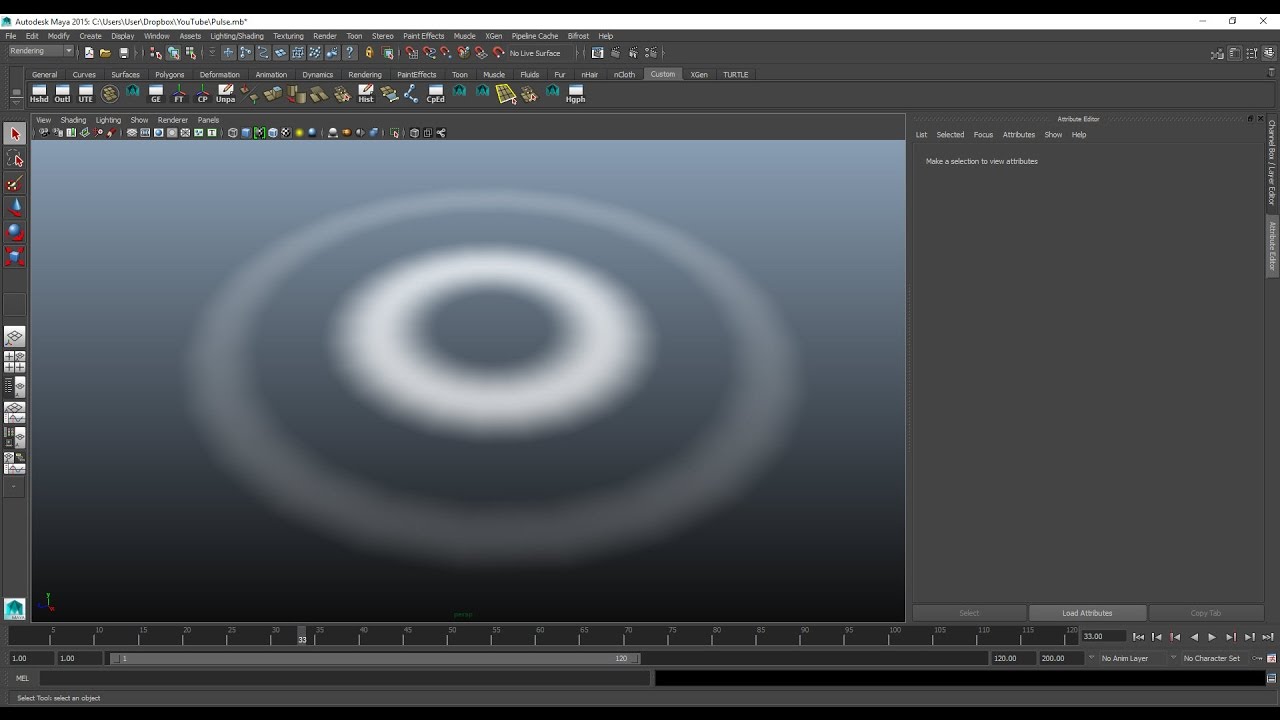Click the Hshd shelf button
Viewport: 1280px width, 720px height.
pyautogui.click(x=39, y=94)
